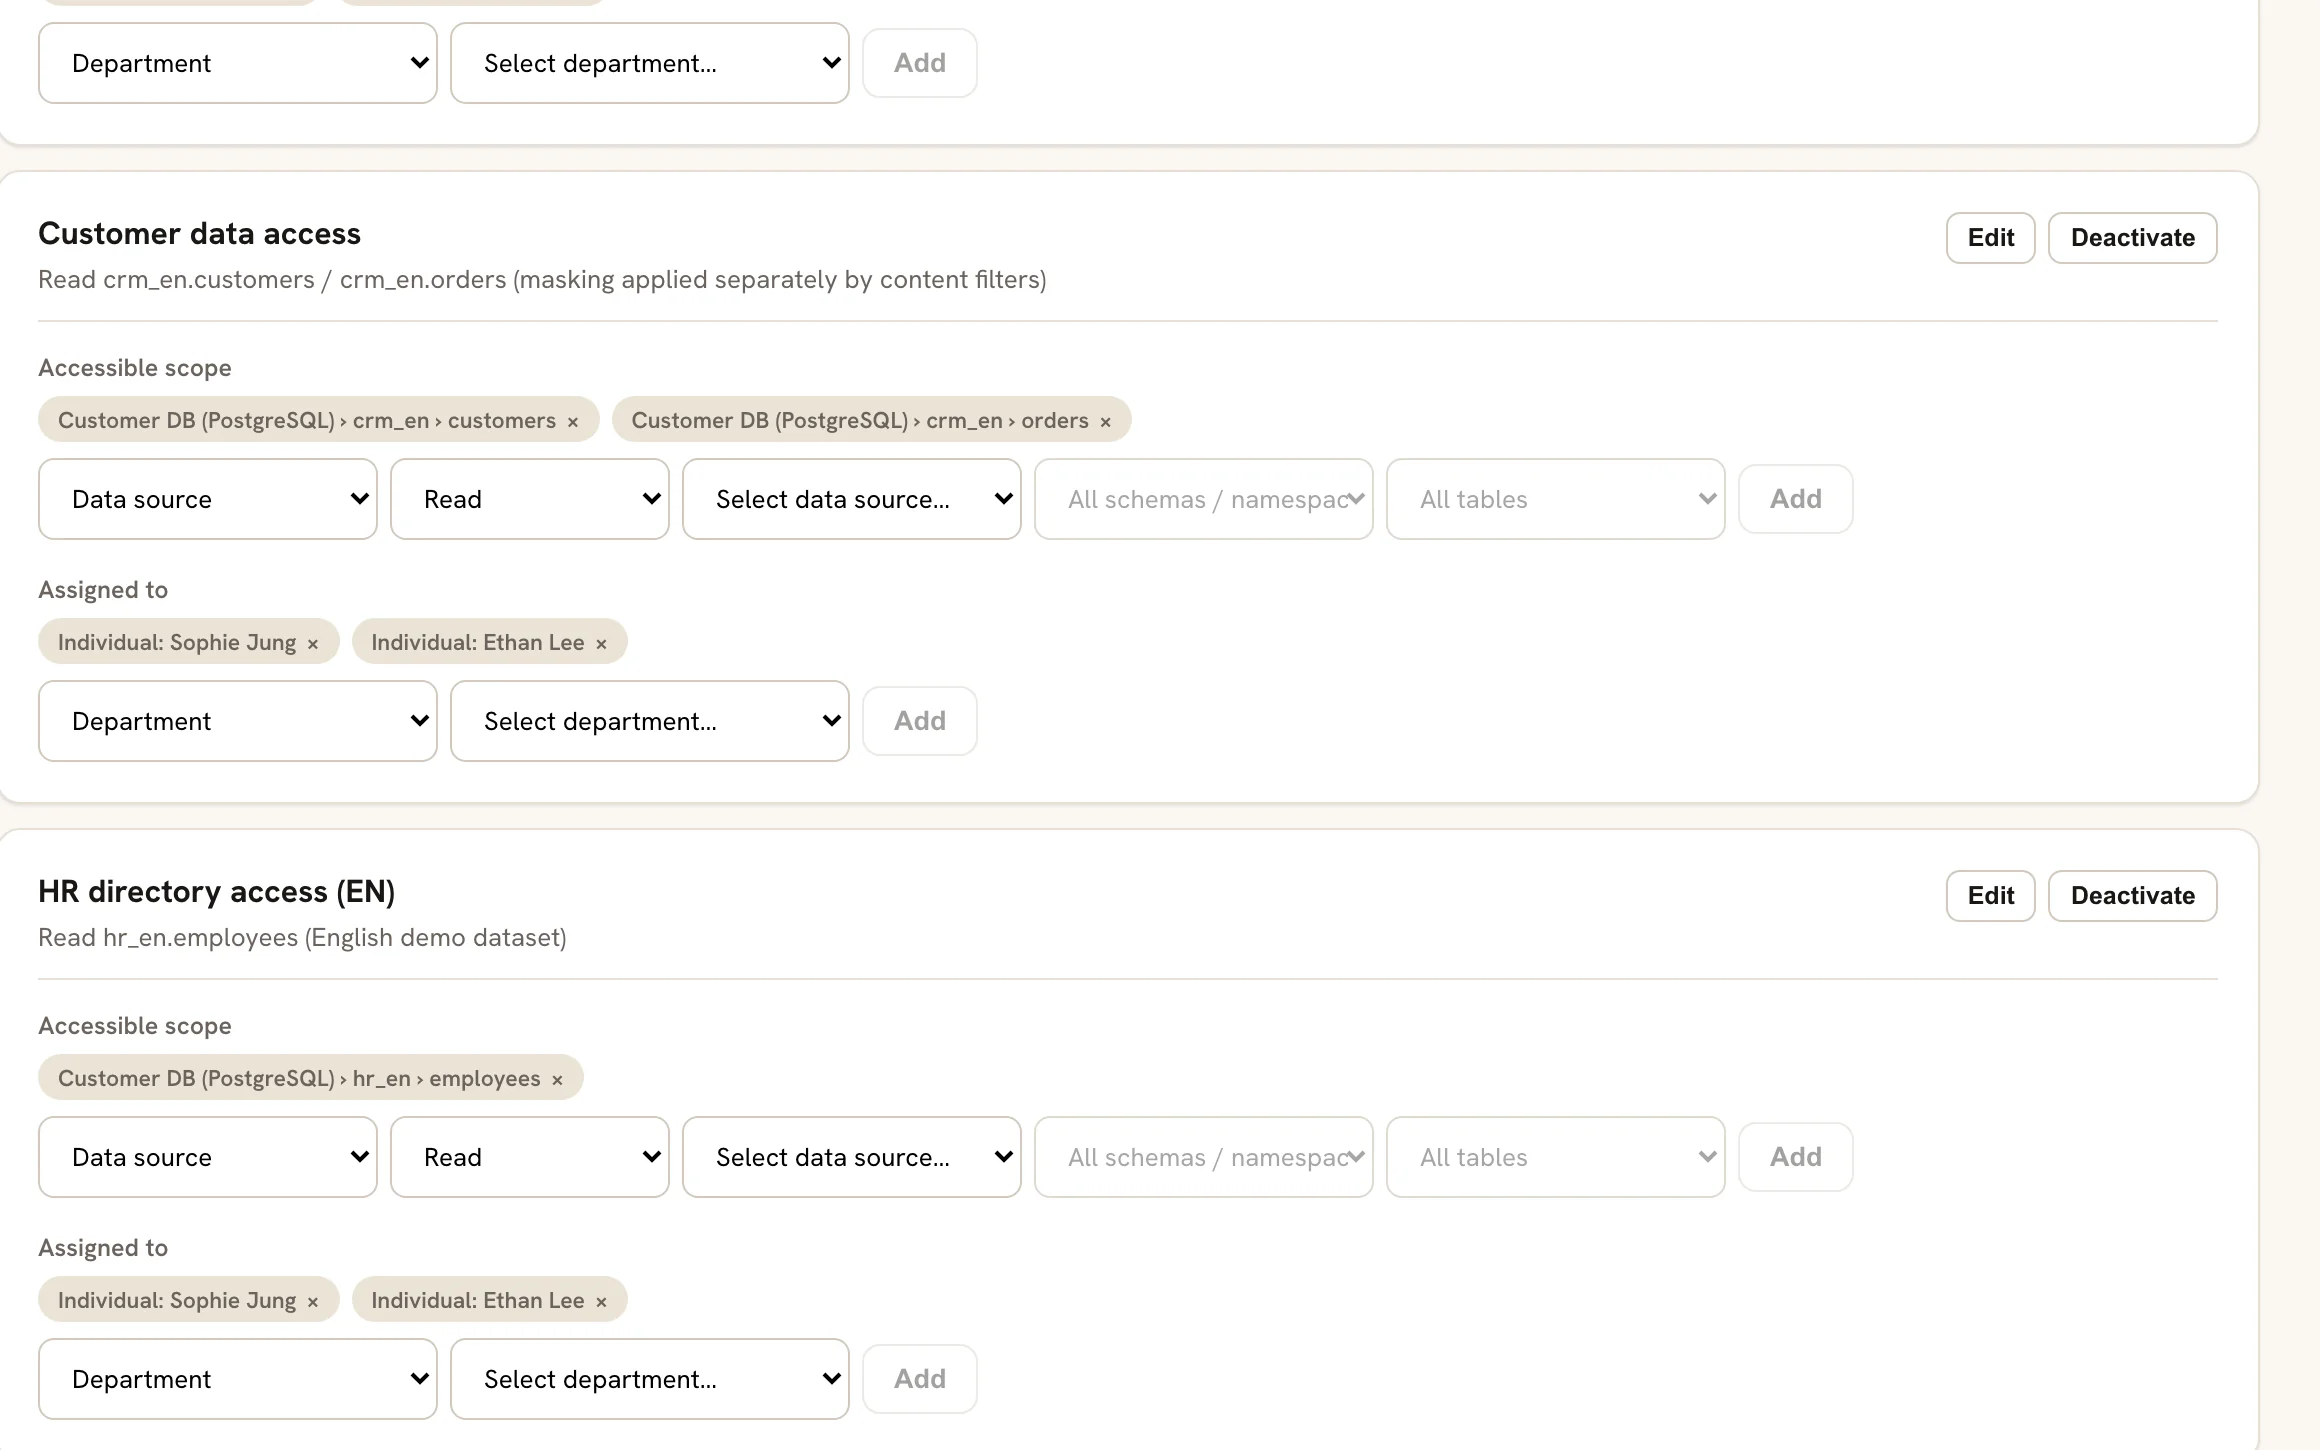
Task: Click the crm_en customers/orders masking description text
Action: point(542,280)
